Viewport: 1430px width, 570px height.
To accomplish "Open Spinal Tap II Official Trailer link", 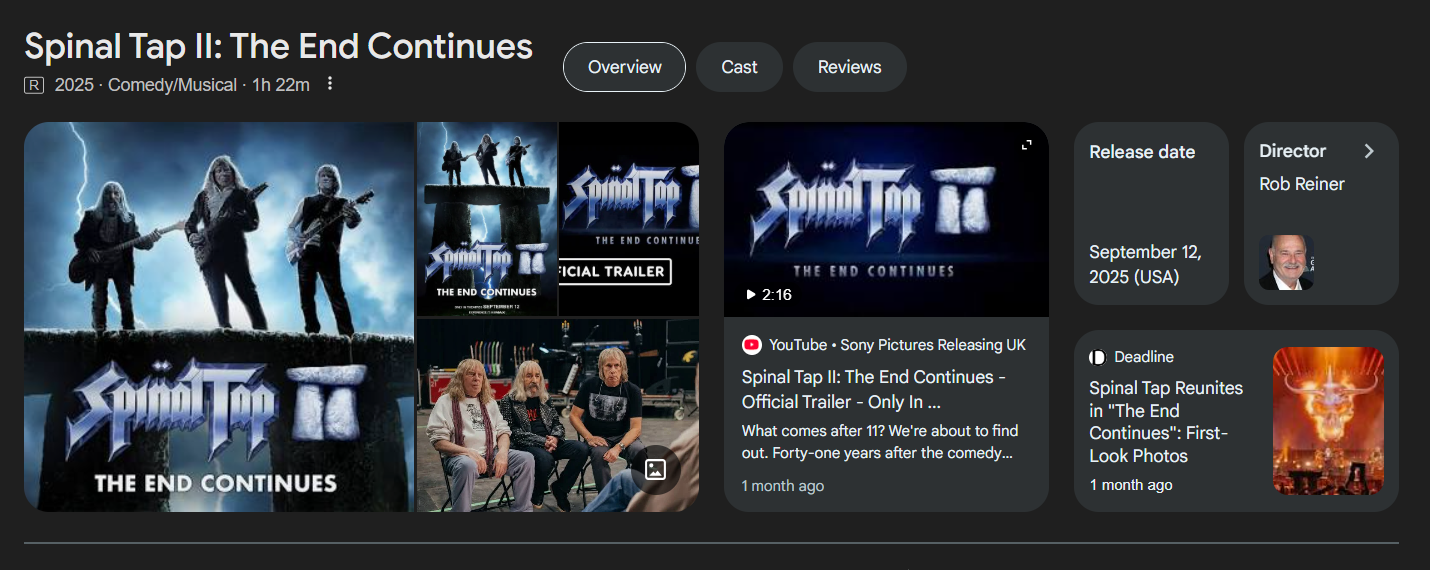I will pos(874,389).
